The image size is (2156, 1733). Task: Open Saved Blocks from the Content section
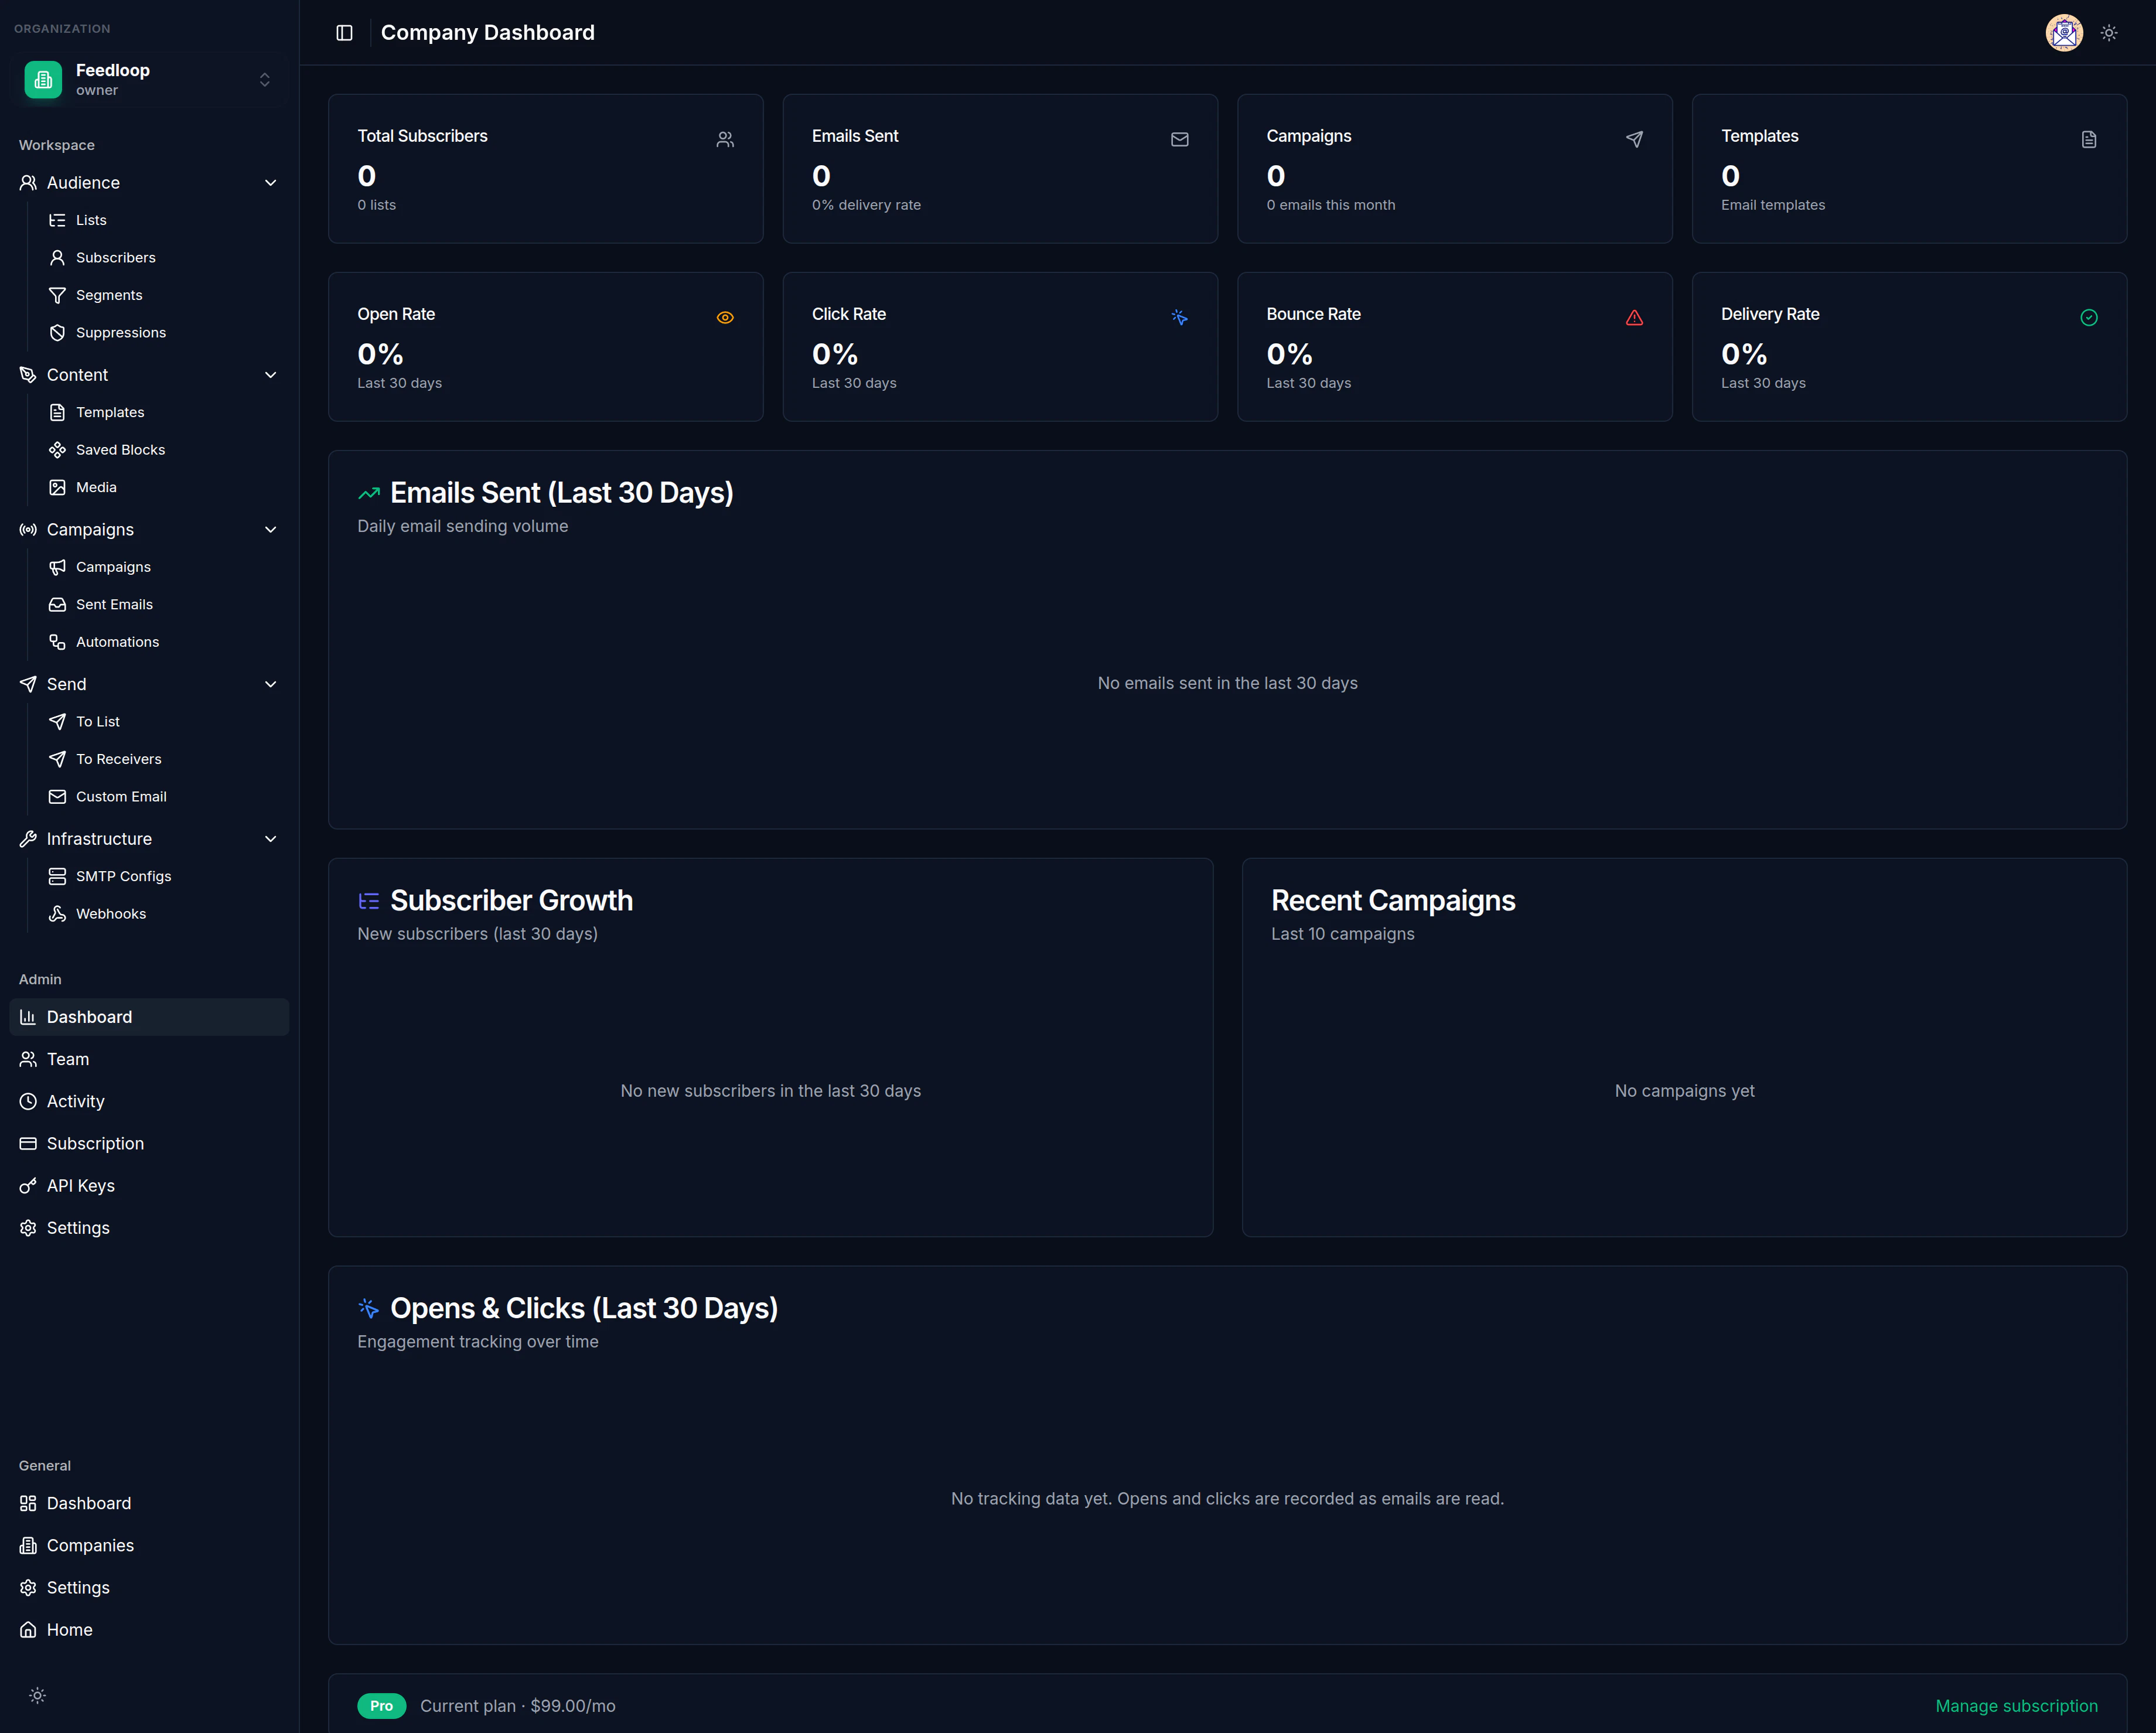pos(120,449)
